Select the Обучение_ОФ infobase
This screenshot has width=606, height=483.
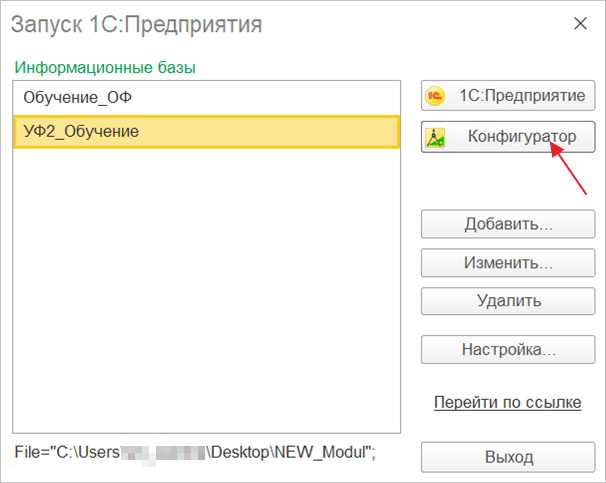(x=77, y=98)
